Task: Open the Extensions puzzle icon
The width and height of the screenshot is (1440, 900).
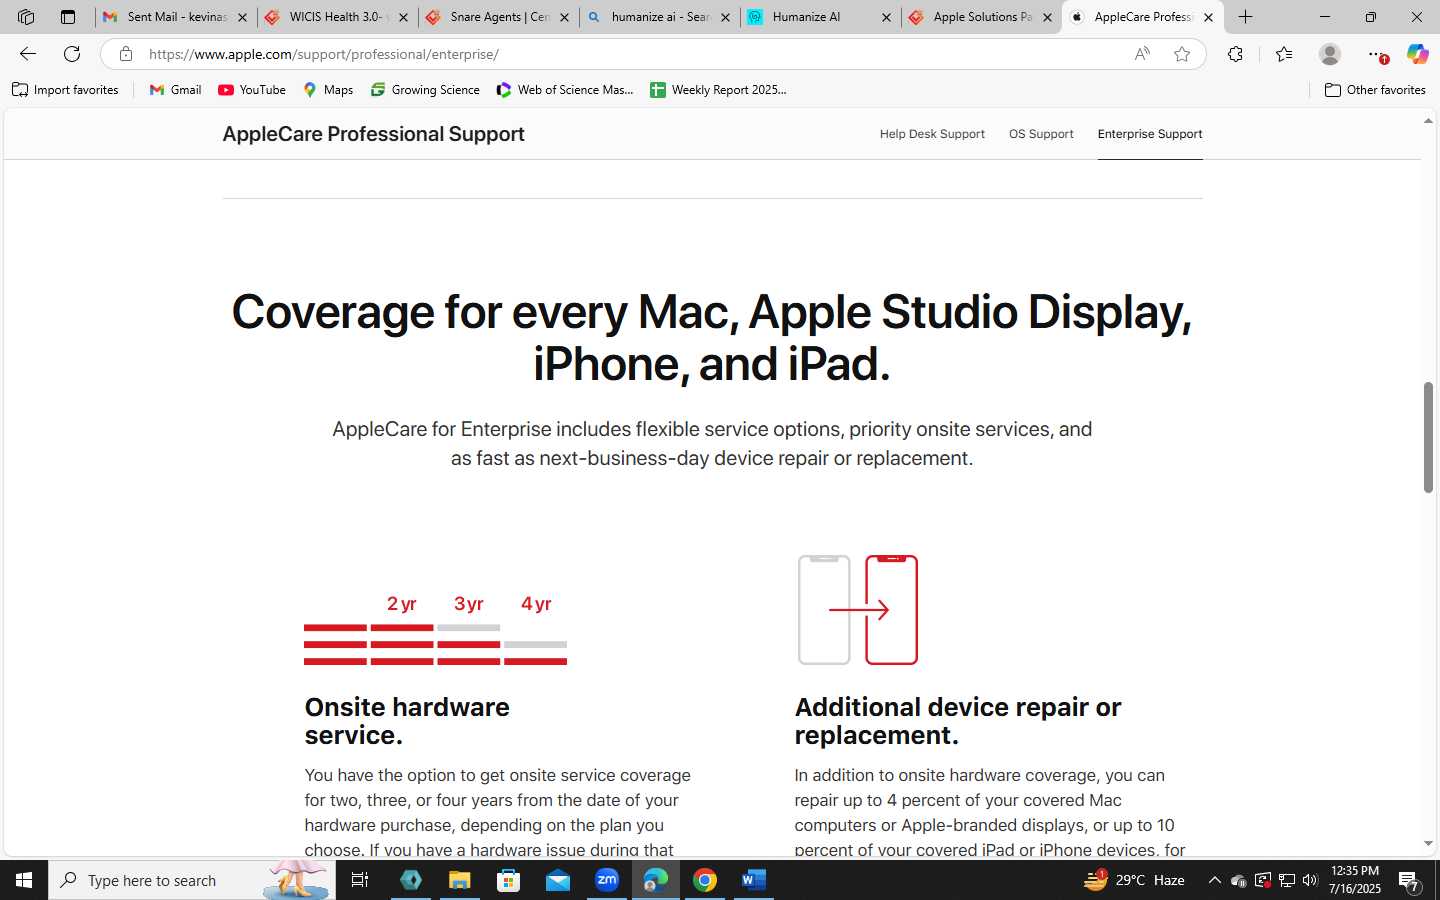Action: pos(1236,54)
